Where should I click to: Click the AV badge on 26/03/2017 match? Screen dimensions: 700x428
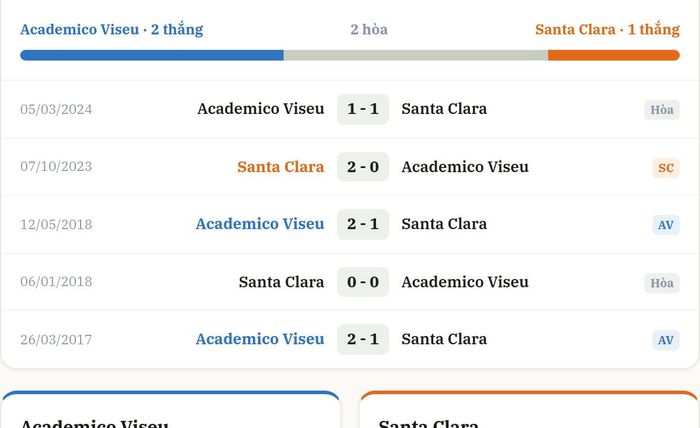666,340
